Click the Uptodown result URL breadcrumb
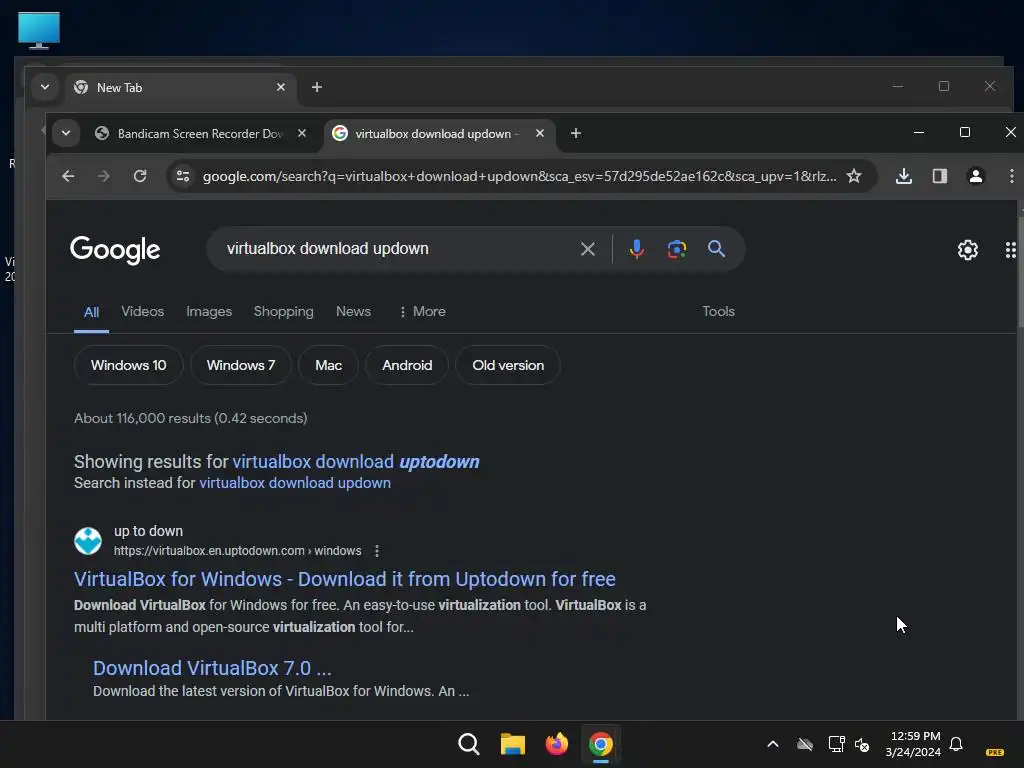The width and height of the screenshot is (1024, 768). 238,551
